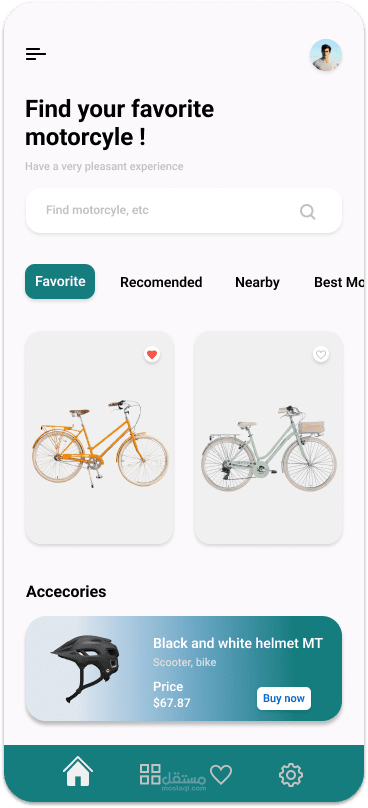Viewport: 368px width, 808px height.
Task: Open favorites heart in bottom bar
Action: pos(221,775)
